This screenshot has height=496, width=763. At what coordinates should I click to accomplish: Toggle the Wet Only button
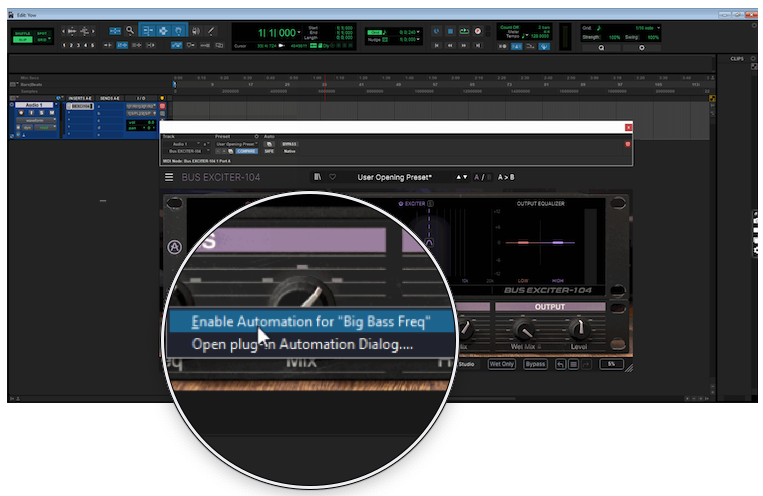click(x=502, y=364)
